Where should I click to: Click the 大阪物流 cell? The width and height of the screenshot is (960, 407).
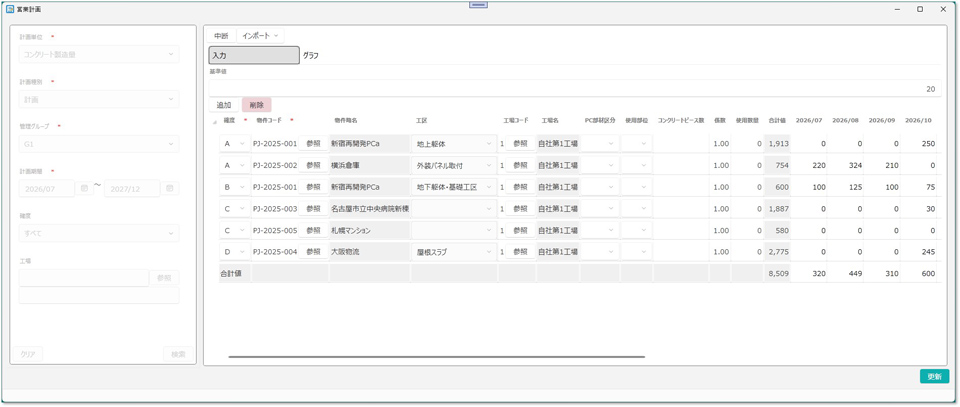(x=370, y=252)
